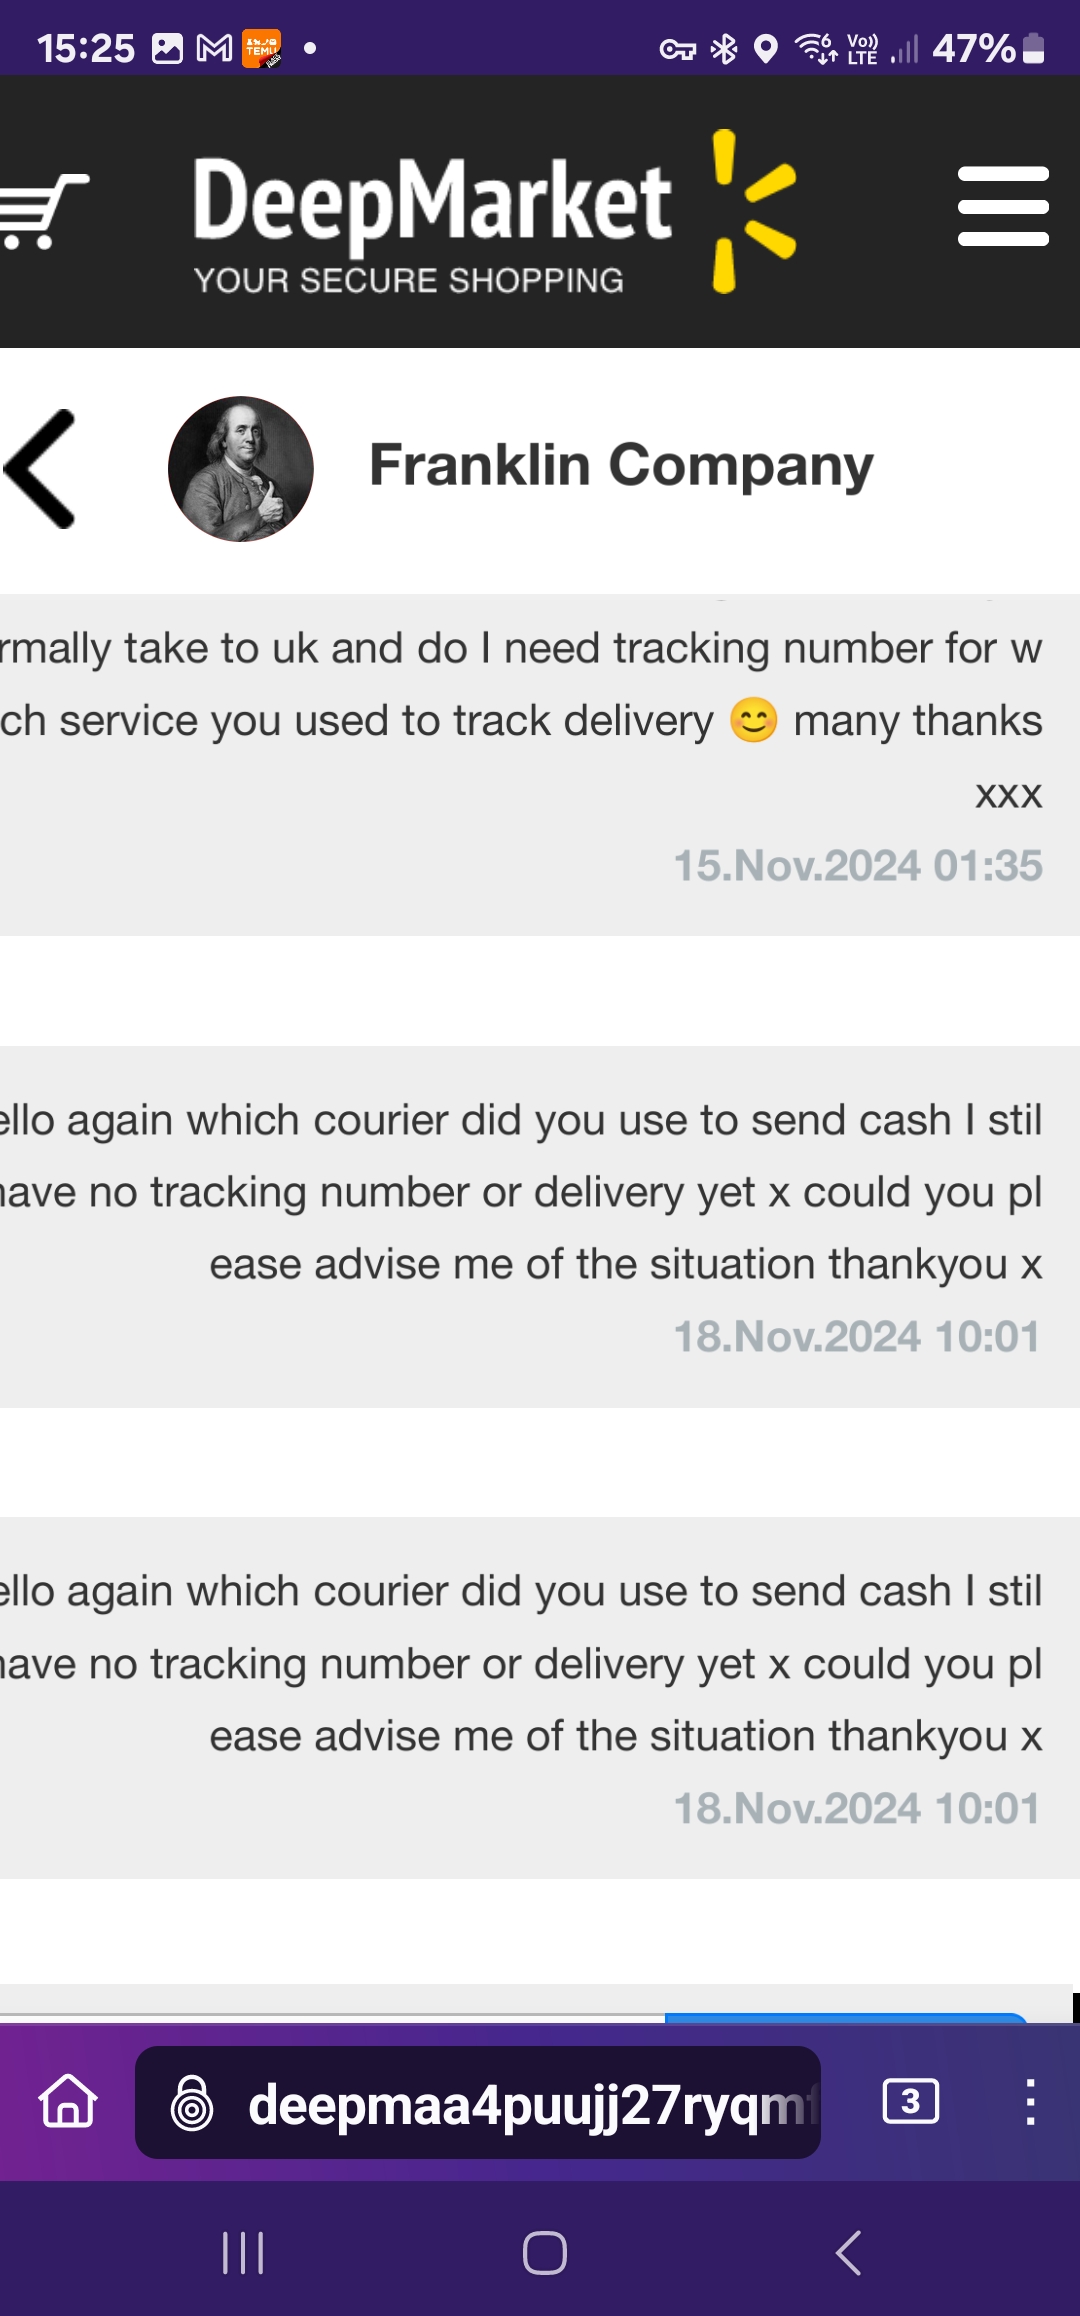Tap the yellow spark logo beside DeepMarket
The image size is (1080, 2316).
(x=752, y=211)
